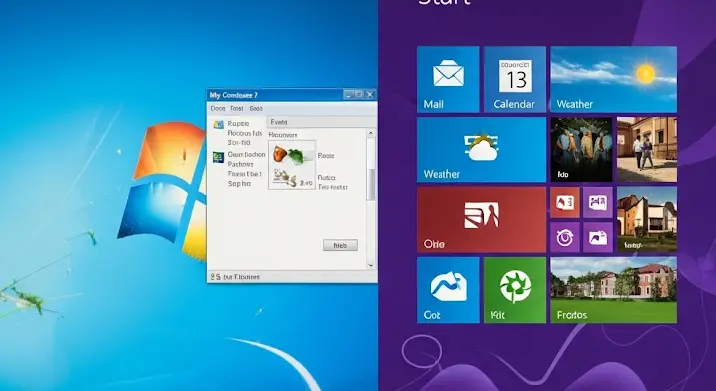Open the green Kit tile
This screenshot has height=391, width=716.
click(x=515, y=290)
